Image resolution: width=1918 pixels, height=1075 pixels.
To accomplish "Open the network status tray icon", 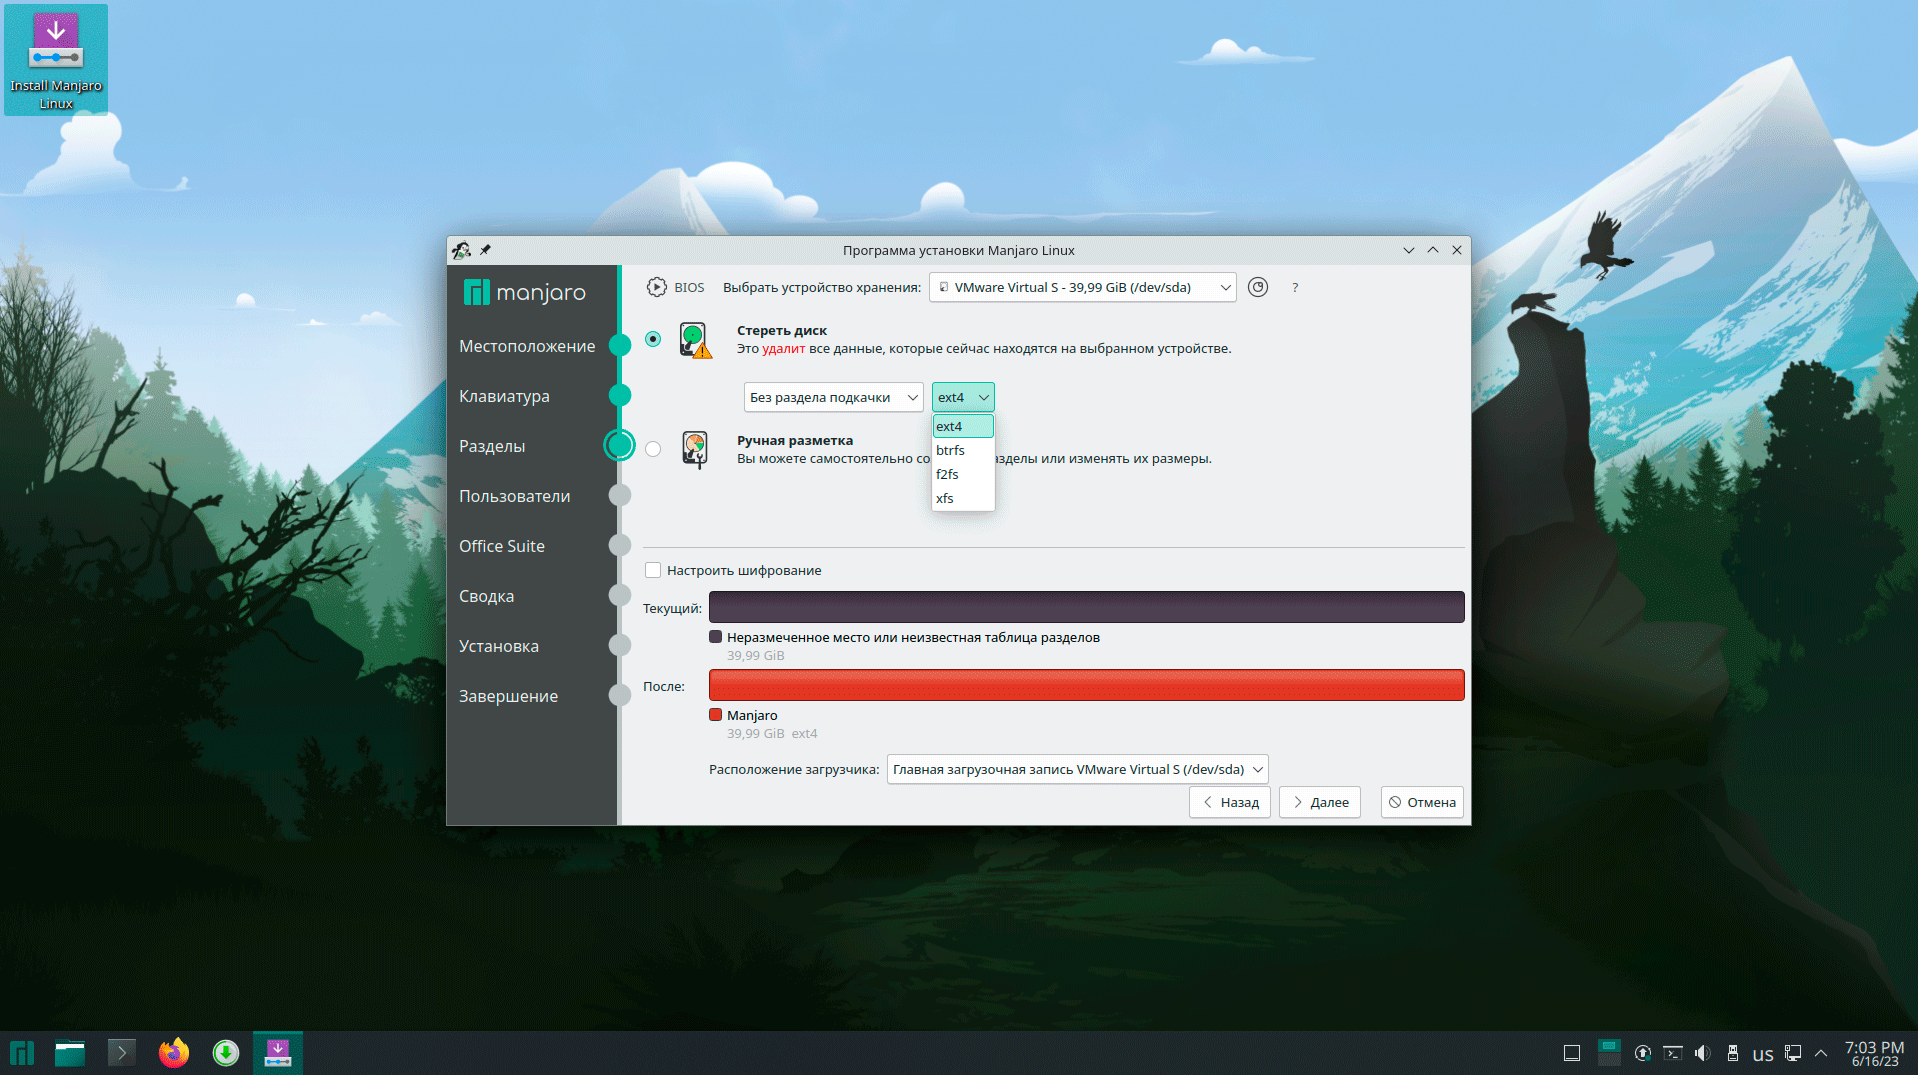I will tap(1793, 1053).
